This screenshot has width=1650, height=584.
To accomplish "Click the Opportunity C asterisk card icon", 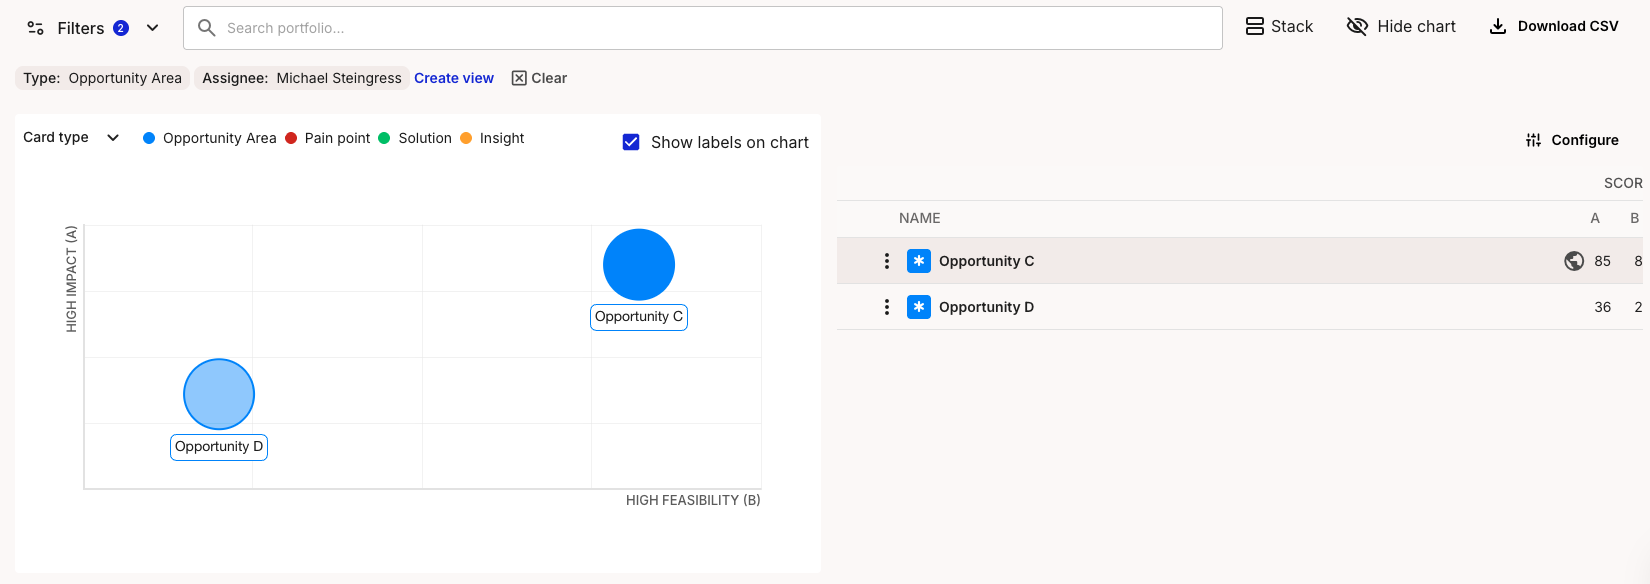I will 919,261.
